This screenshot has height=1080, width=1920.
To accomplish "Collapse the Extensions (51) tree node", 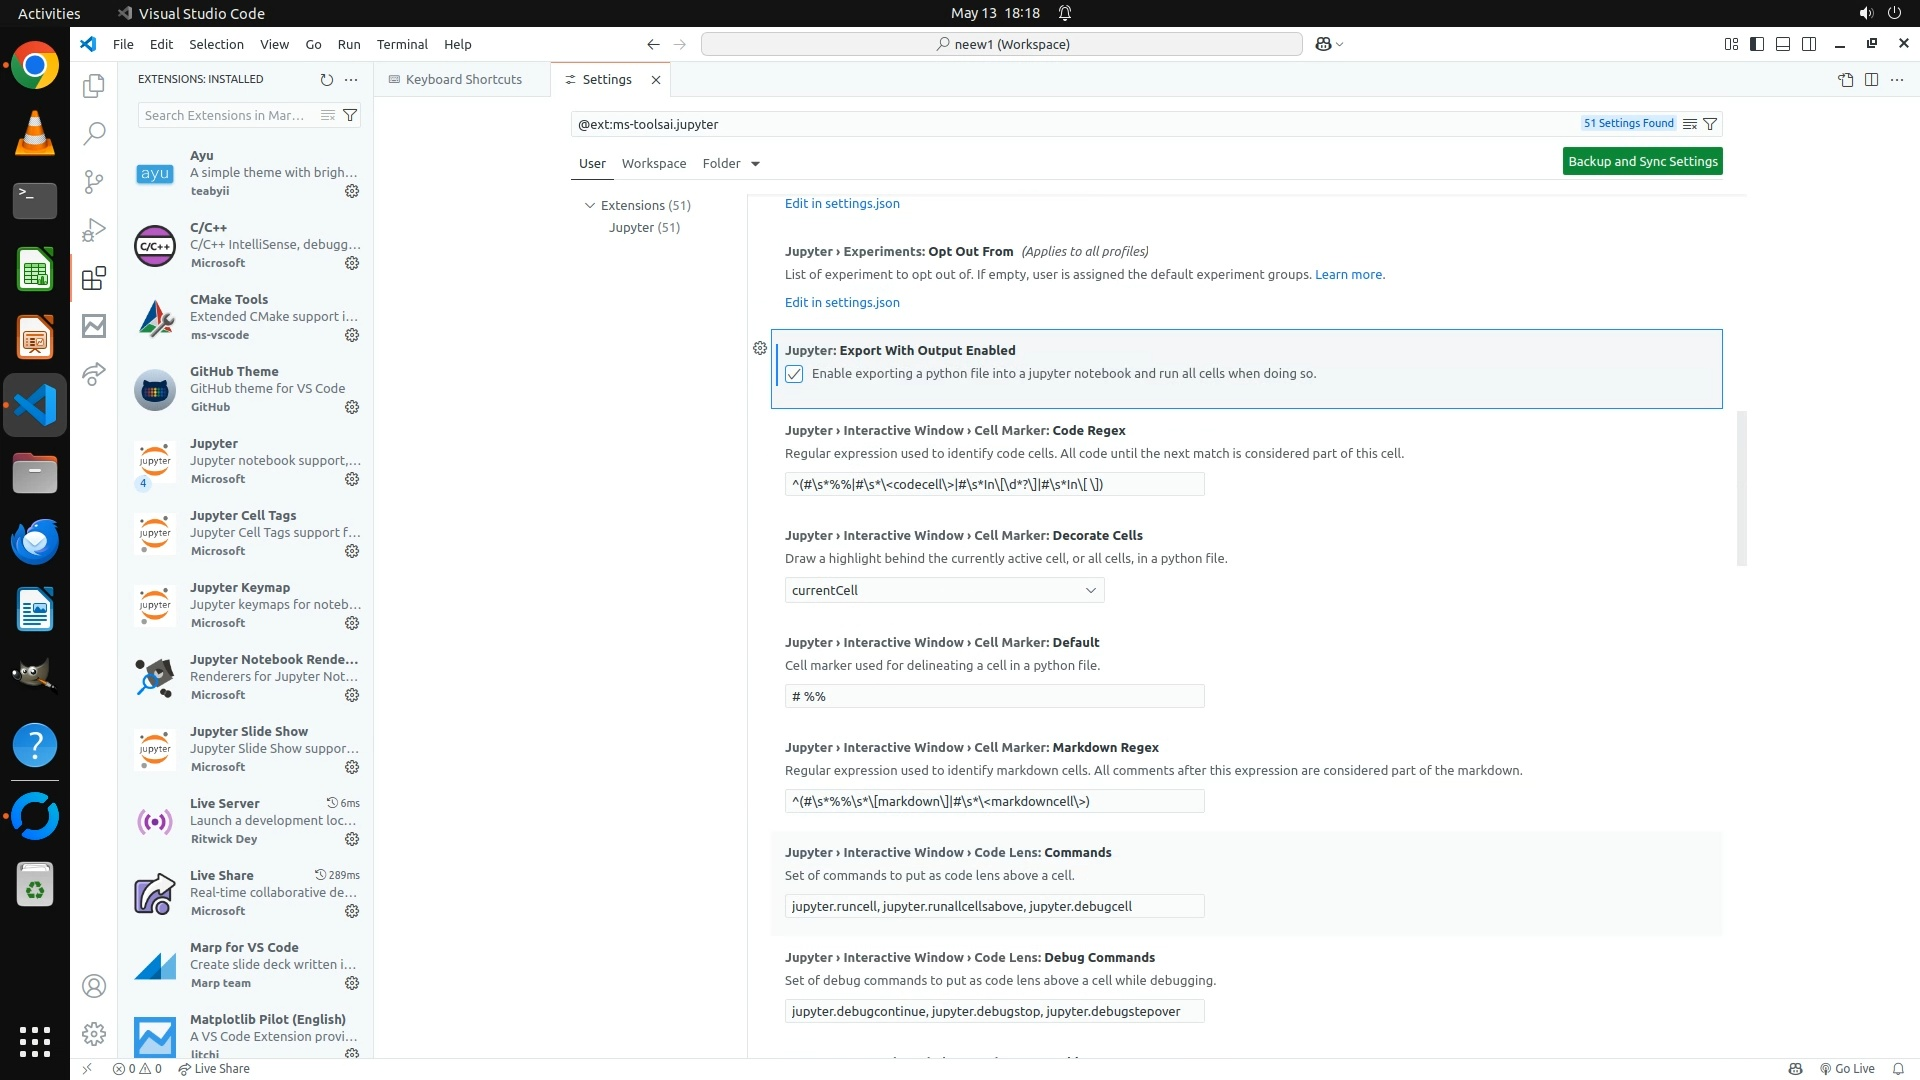I will [590, 205].
